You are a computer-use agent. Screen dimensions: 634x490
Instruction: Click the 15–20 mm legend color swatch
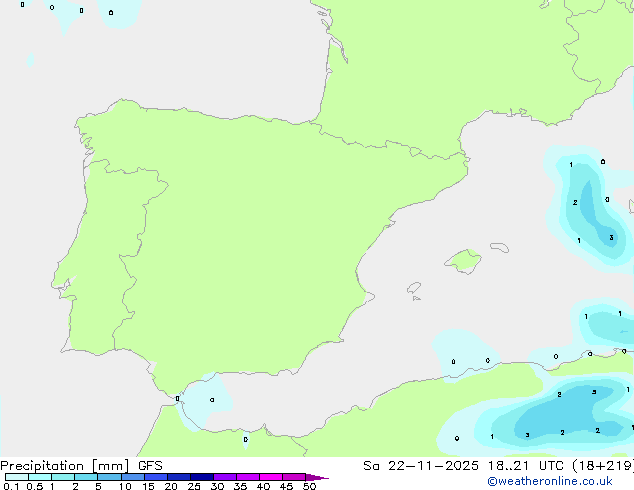[156, 477]
